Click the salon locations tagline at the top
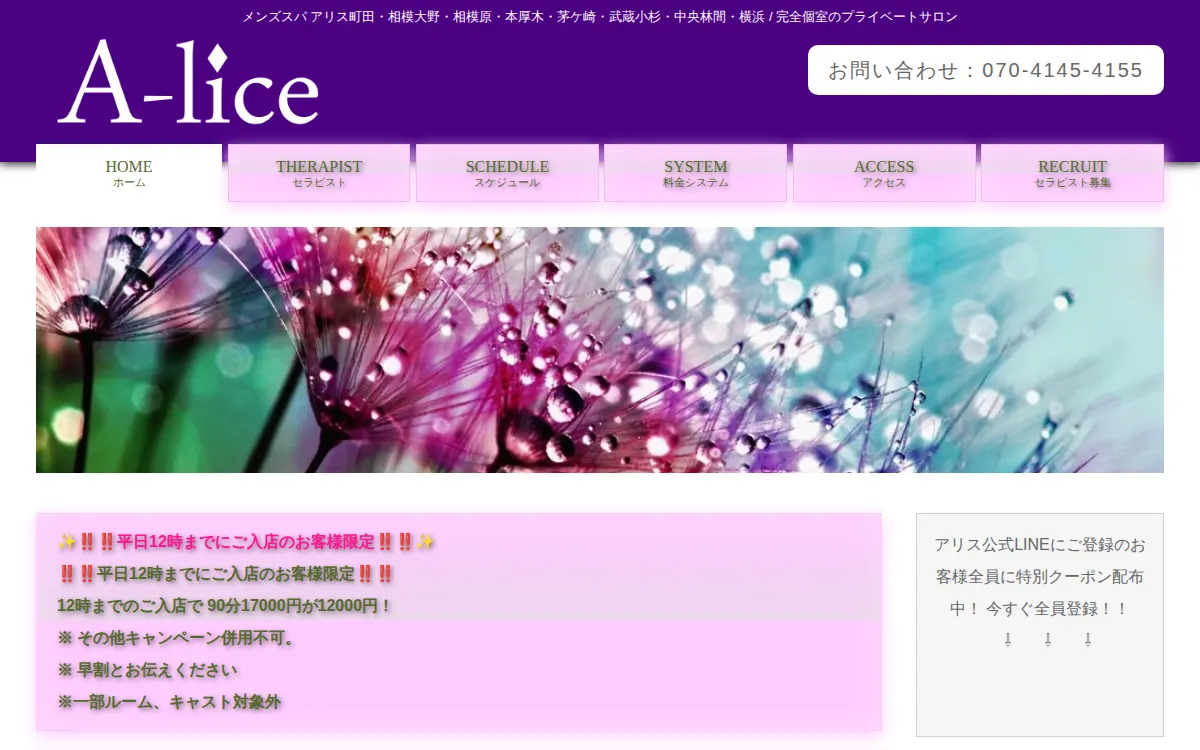Screen dimensions: 1200x750 click(600, 17)
